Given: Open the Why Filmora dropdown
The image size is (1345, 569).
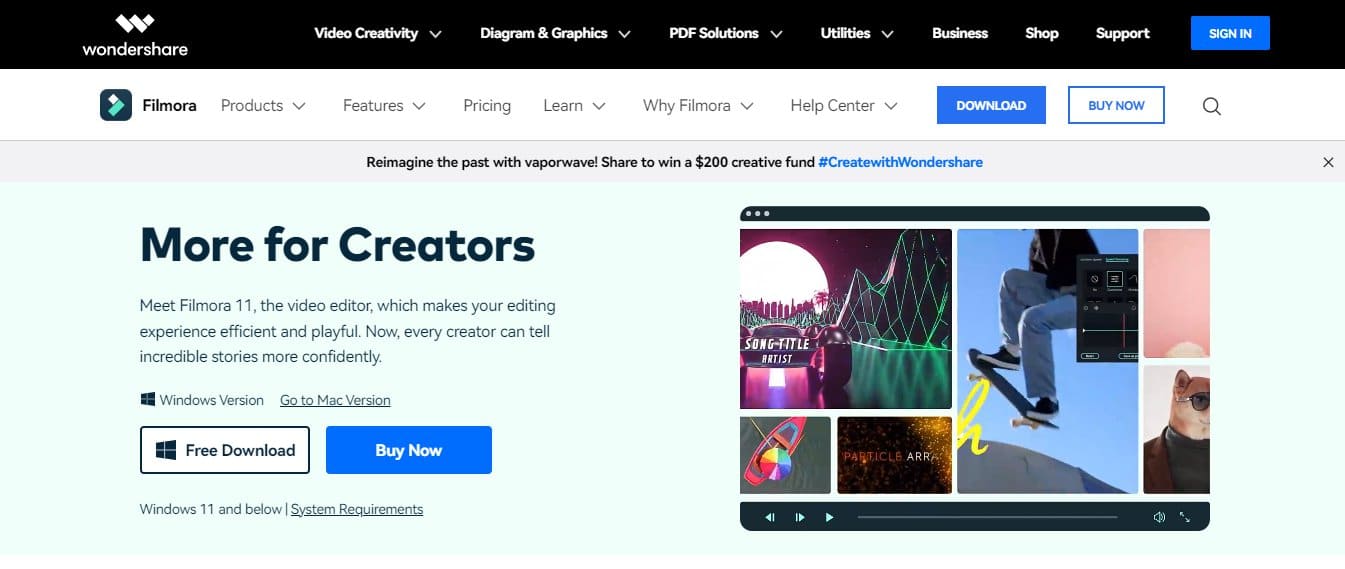Looking at the screenshot, I should point(698,105).
